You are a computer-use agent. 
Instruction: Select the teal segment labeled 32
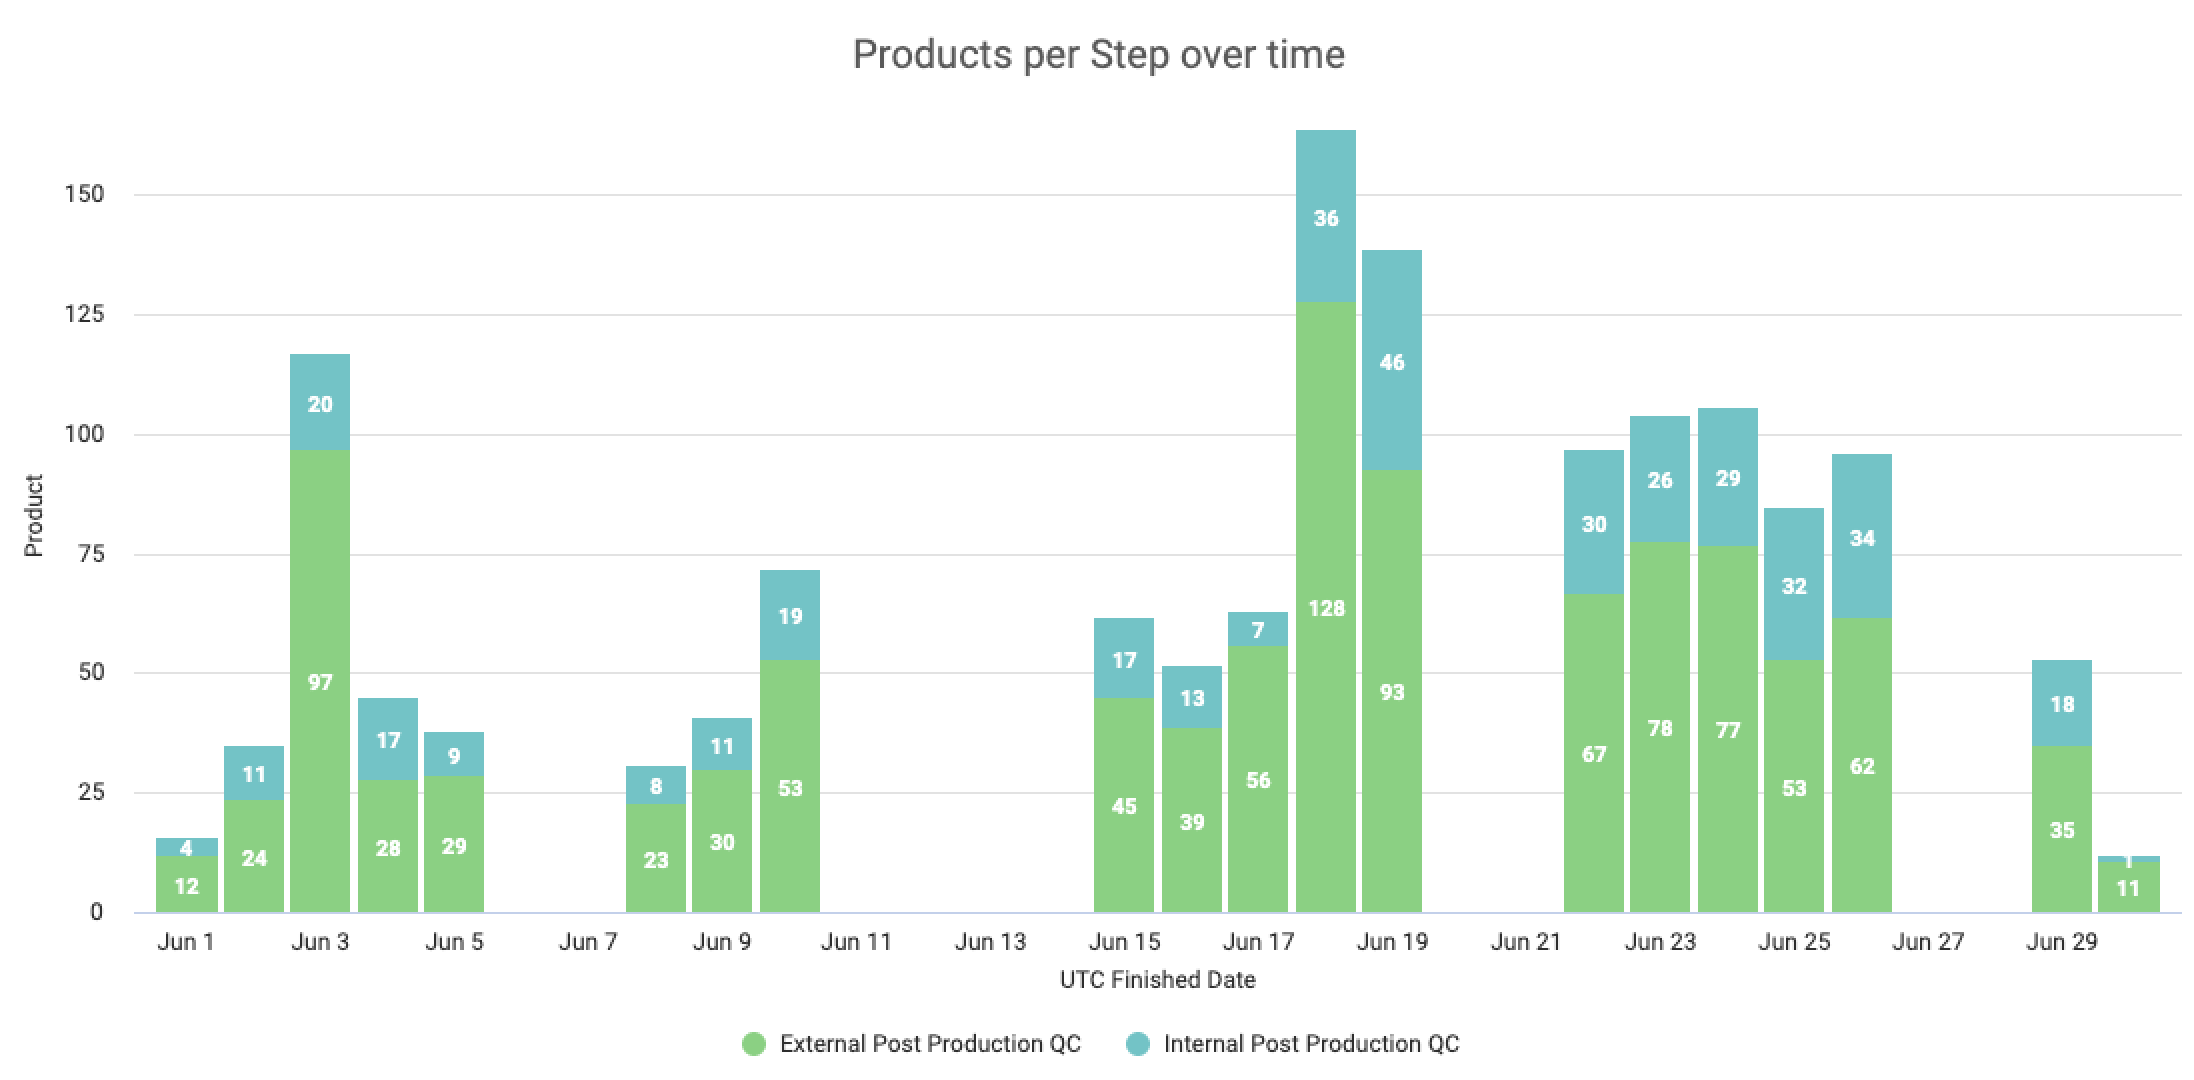pos(1794,584)
